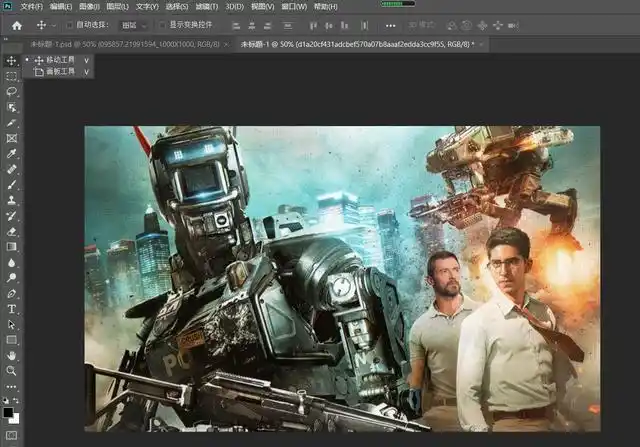Click the Home icon in options bar
This screenshot has height=447, width=640.
tap(16, 24)
